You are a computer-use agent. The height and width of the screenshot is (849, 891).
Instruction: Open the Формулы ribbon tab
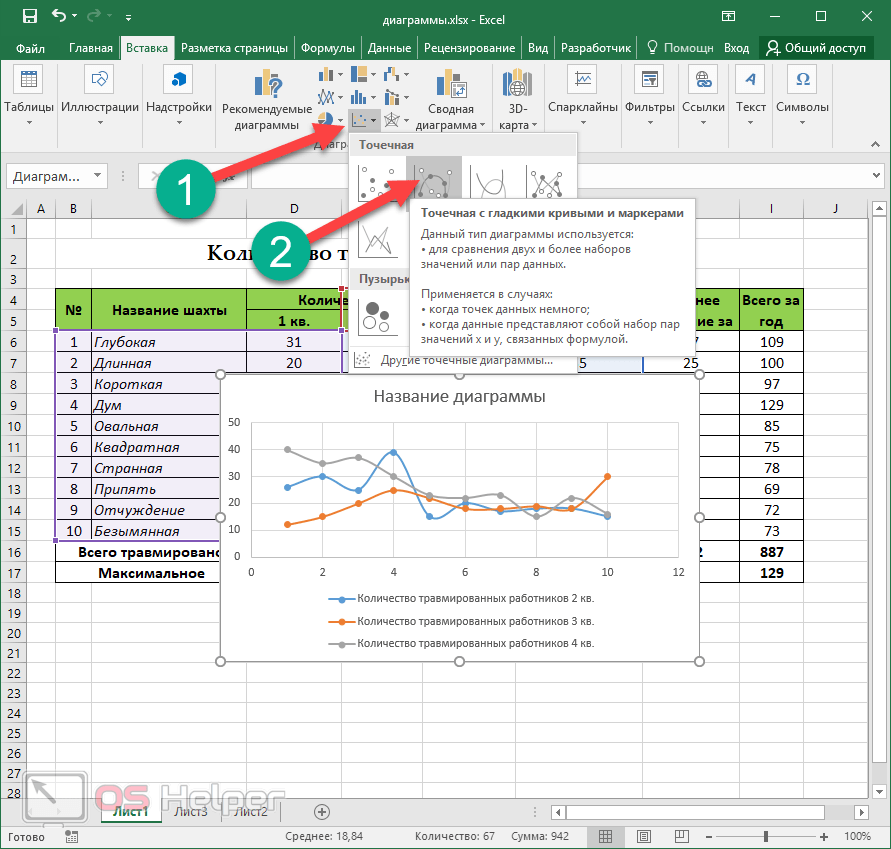327,48
